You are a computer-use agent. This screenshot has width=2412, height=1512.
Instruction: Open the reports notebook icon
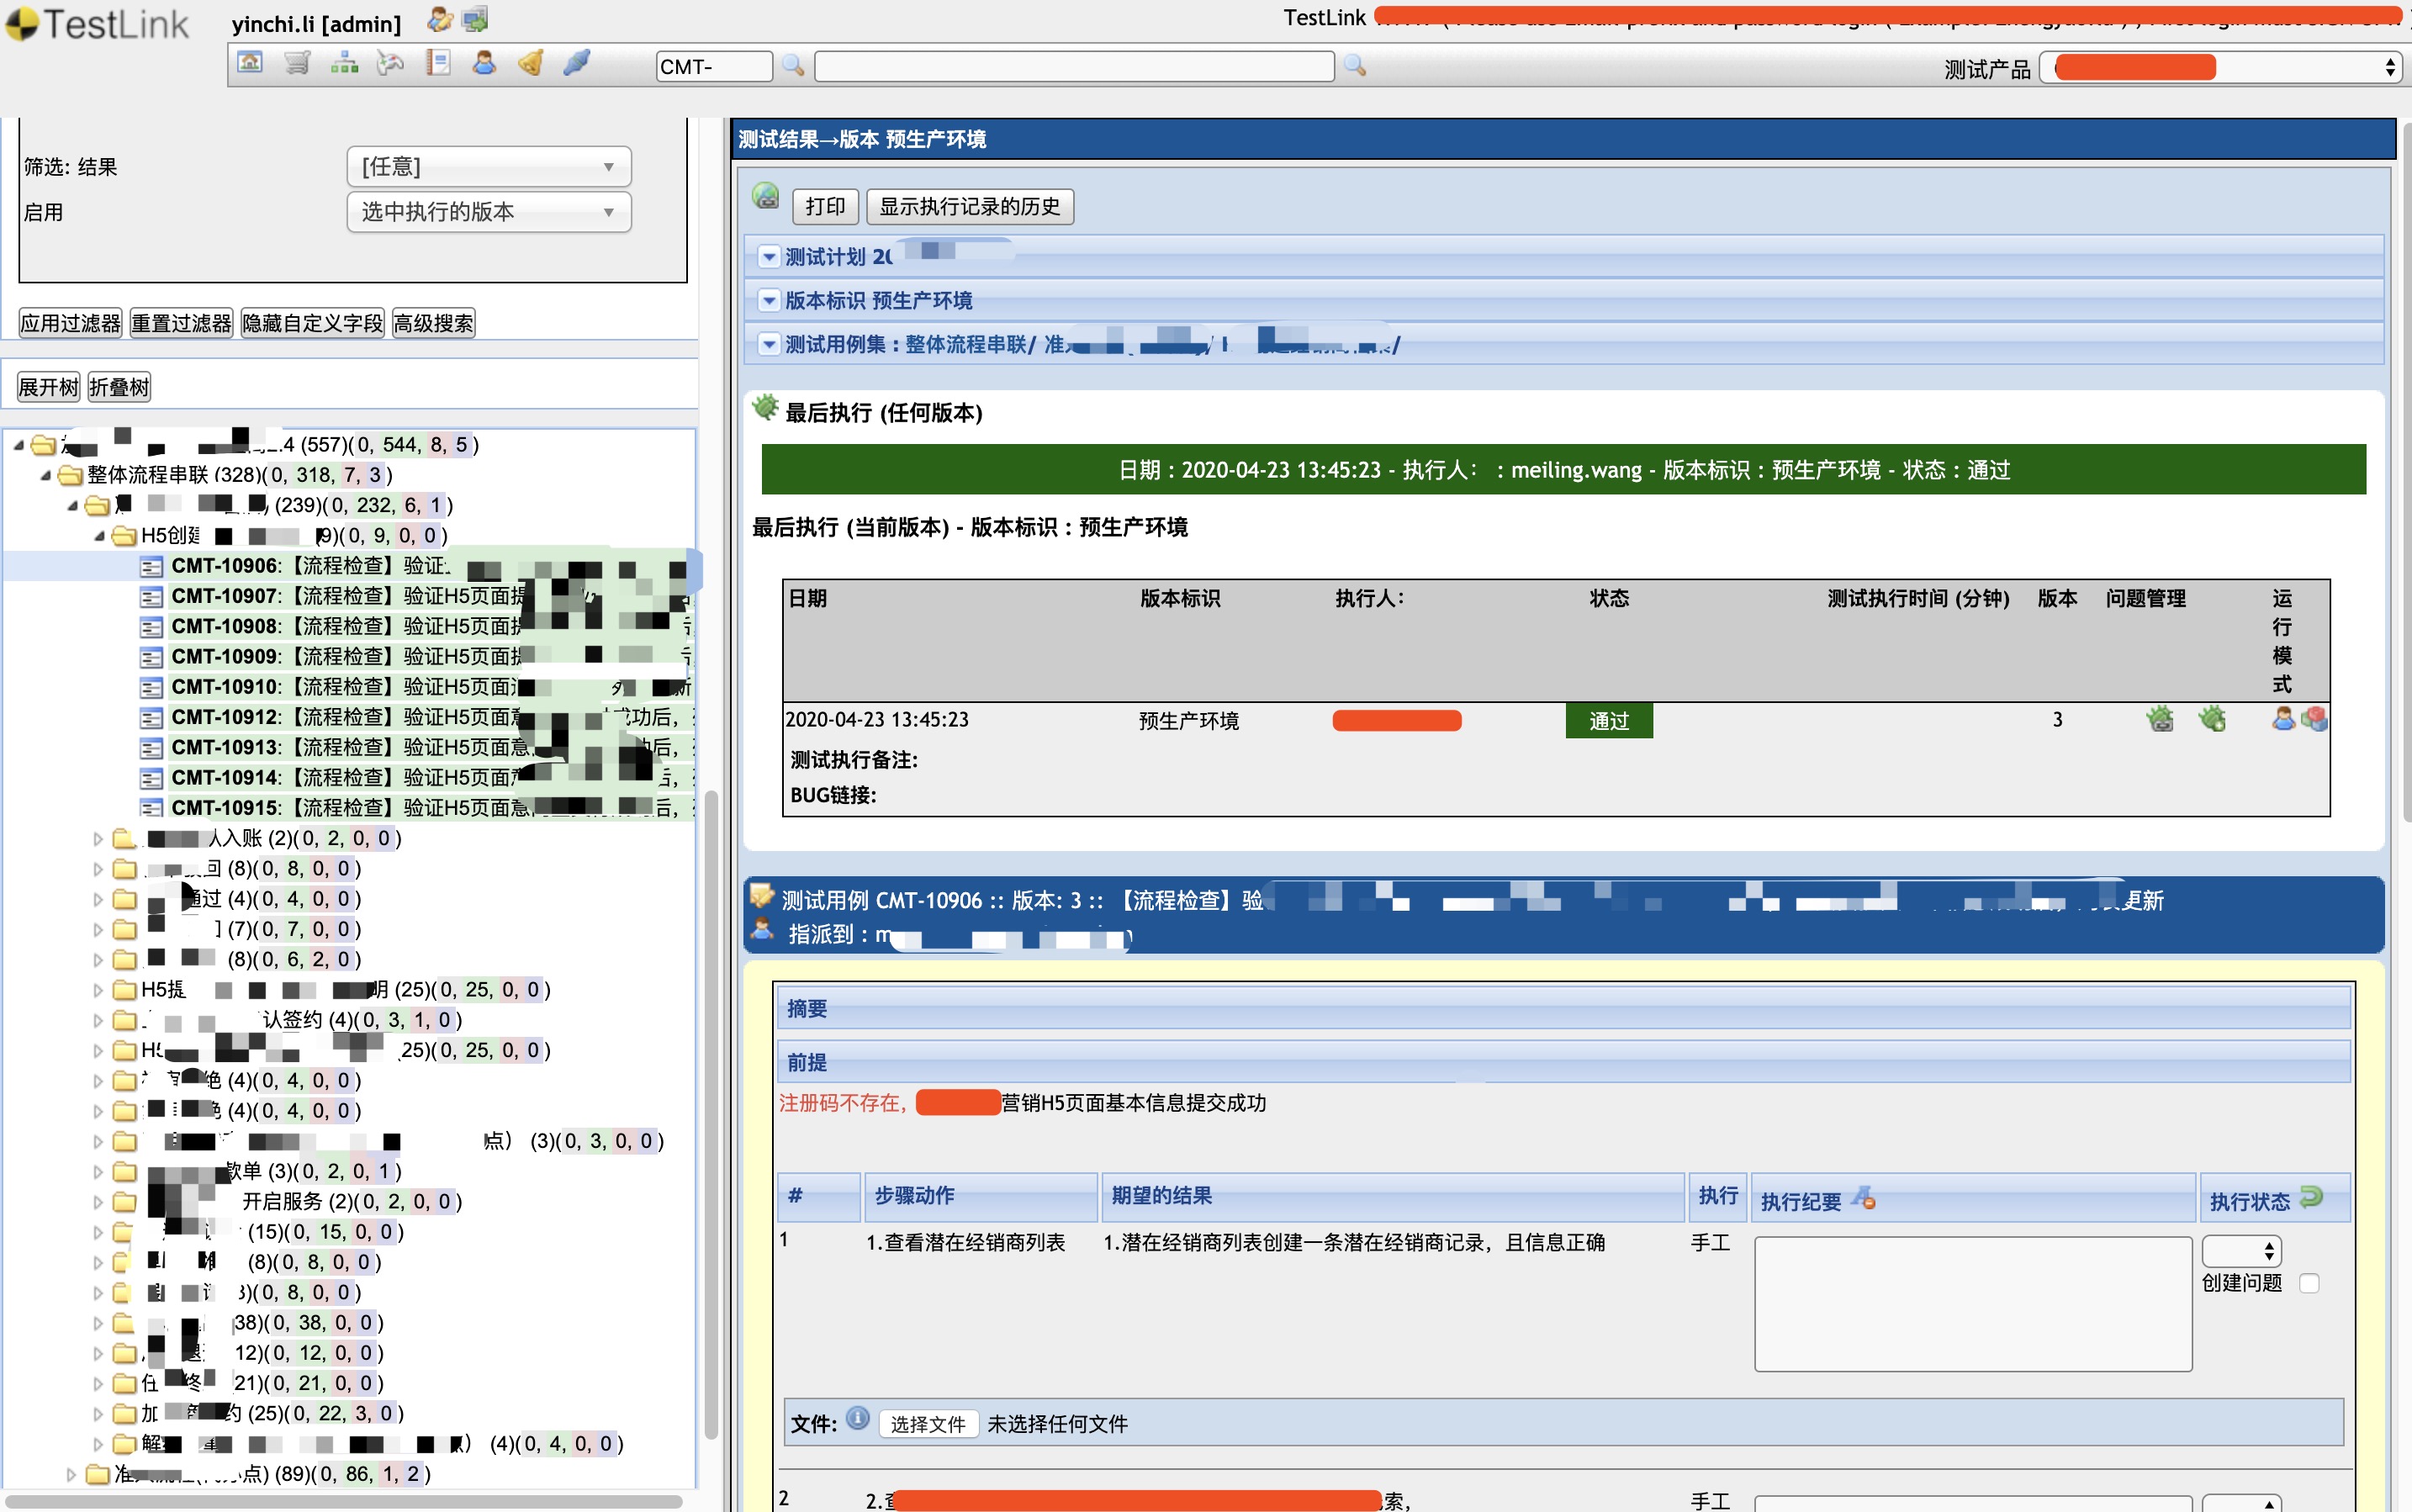438,64
